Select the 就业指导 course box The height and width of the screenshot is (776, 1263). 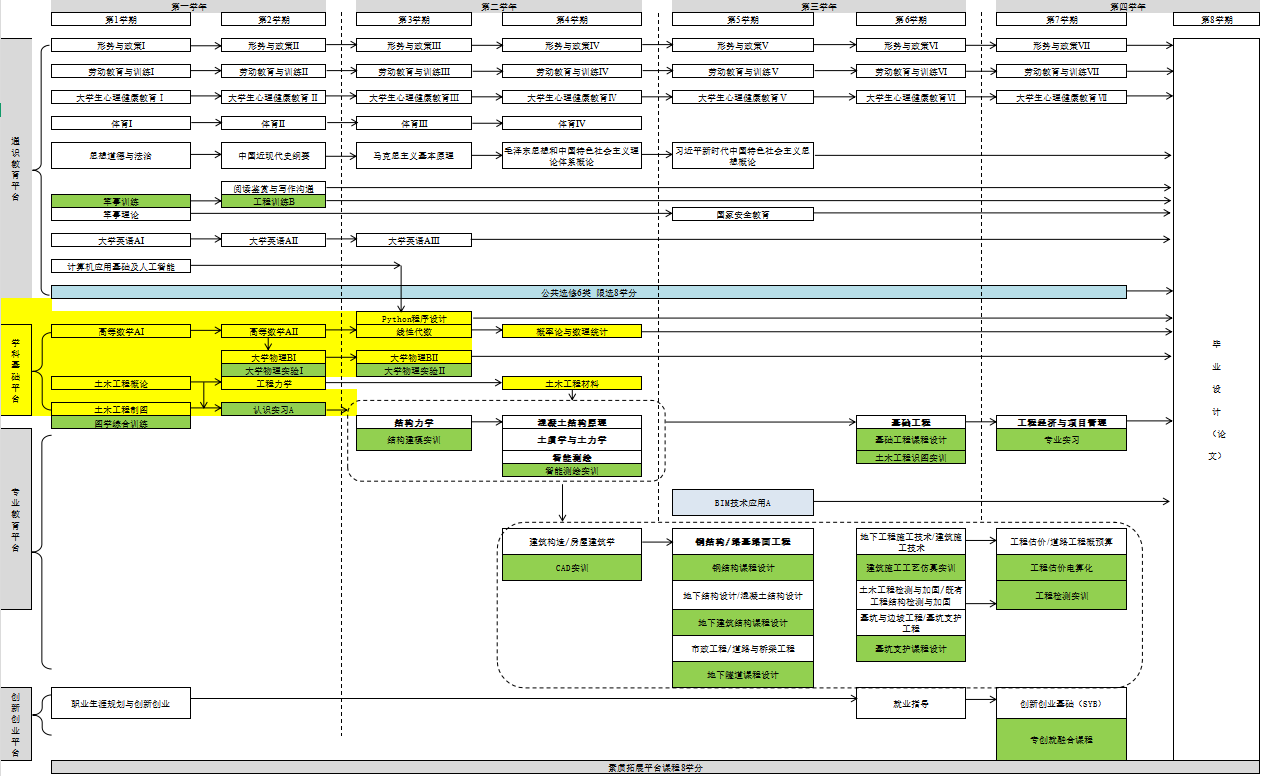(x=911, y=703)
